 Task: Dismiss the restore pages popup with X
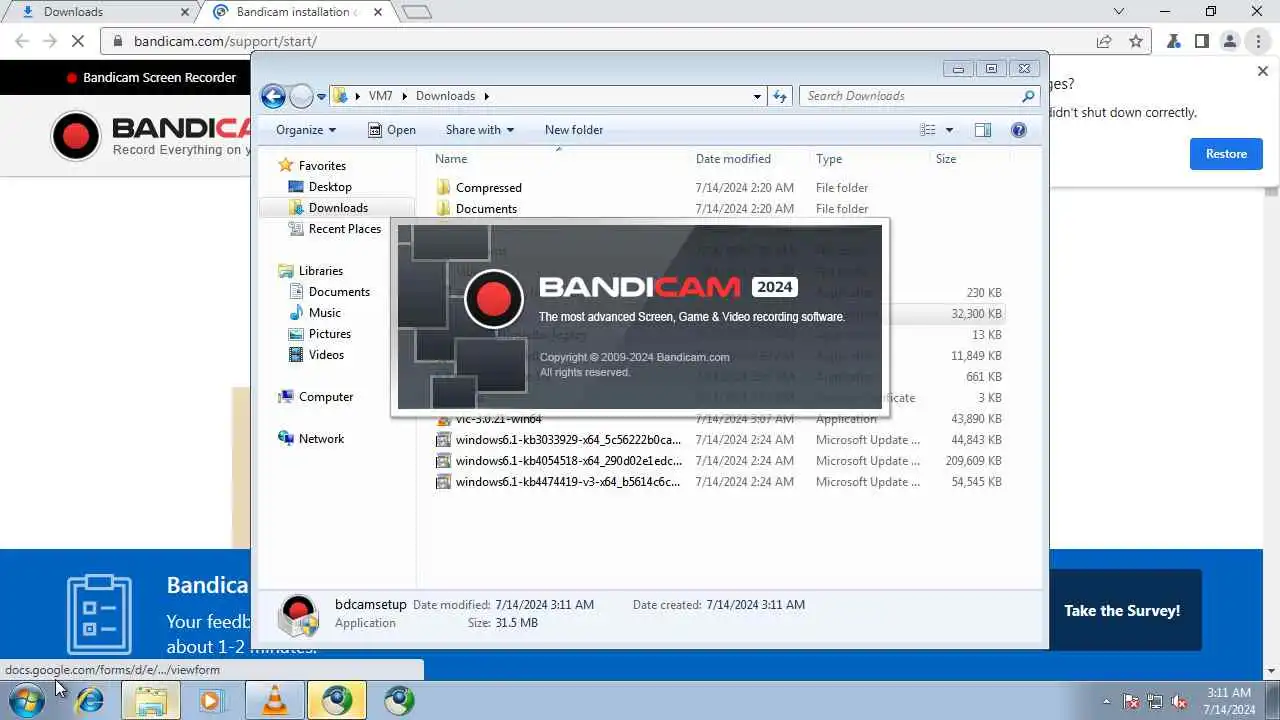click(x=1262, y=72)
